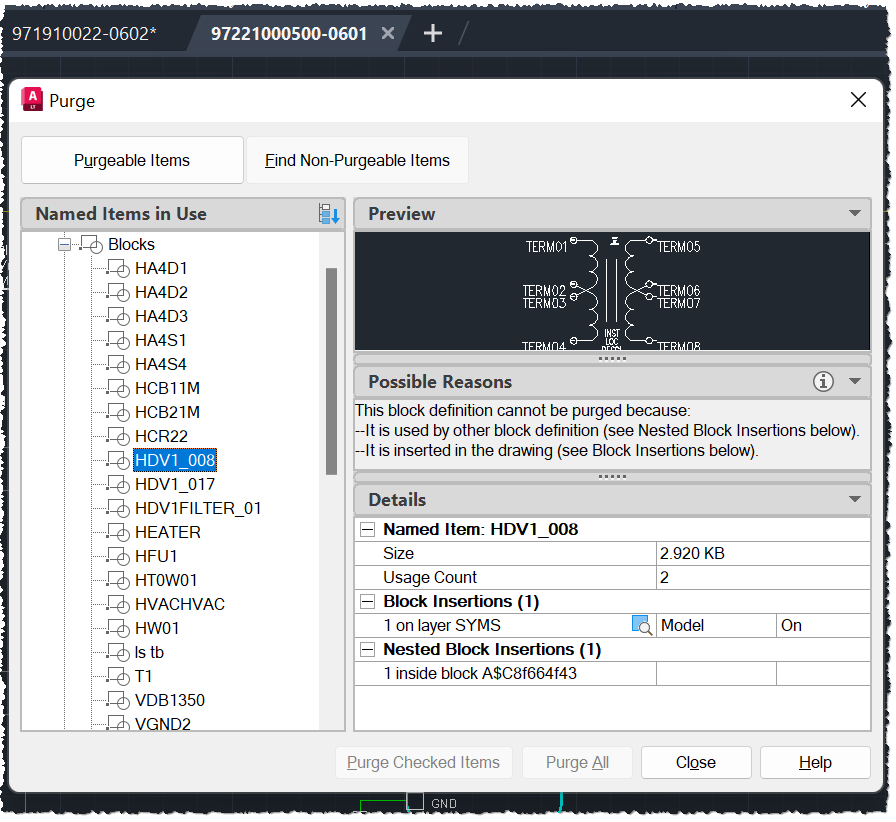Click Purge All button
This screenshot has height=822, width=896.
pos(577,762)
